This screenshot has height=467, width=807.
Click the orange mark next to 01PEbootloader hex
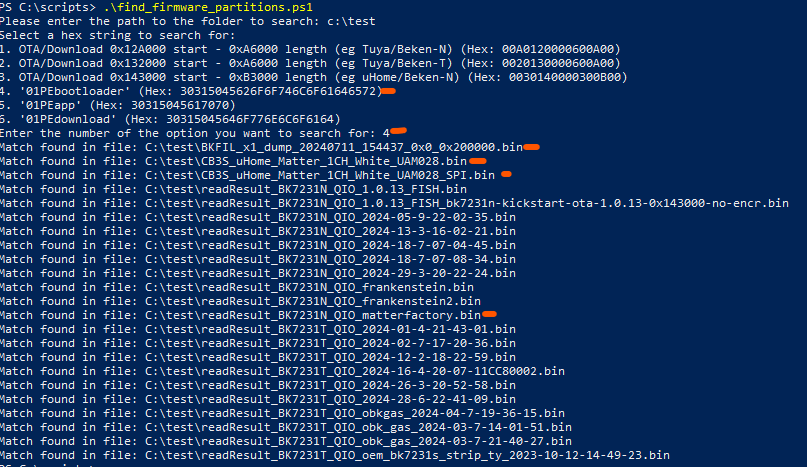click(388, 91)
